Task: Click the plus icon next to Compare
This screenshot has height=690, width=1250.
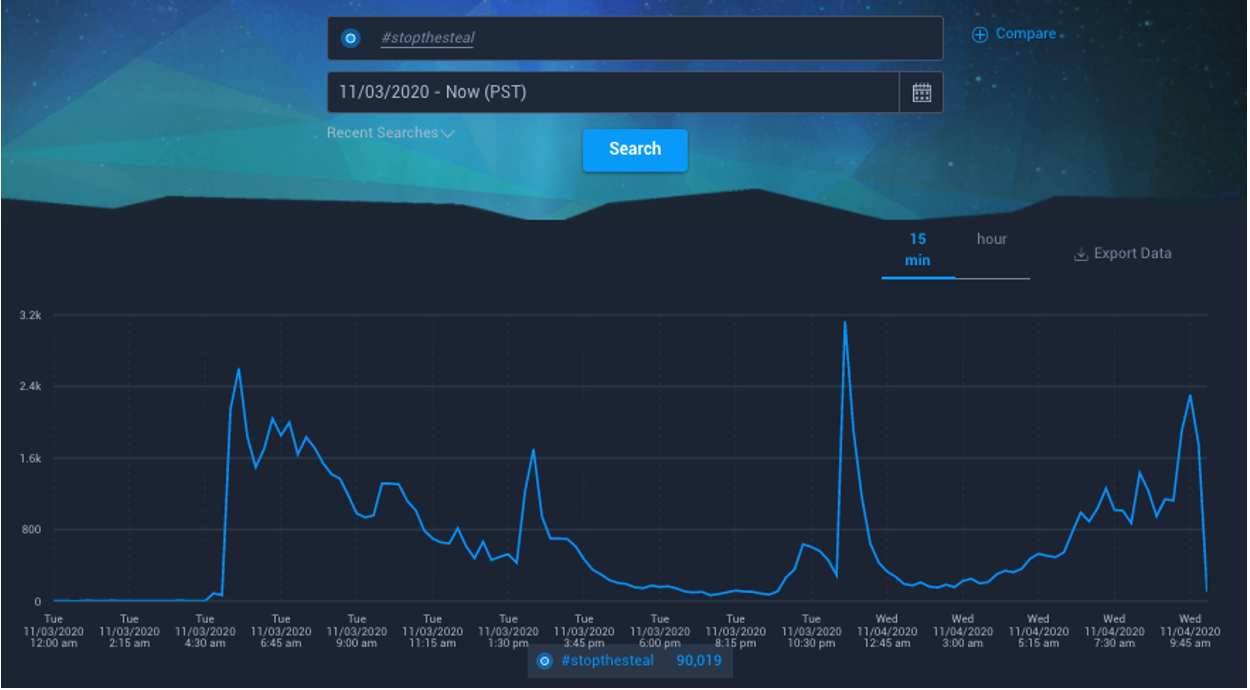Action: 980,35
